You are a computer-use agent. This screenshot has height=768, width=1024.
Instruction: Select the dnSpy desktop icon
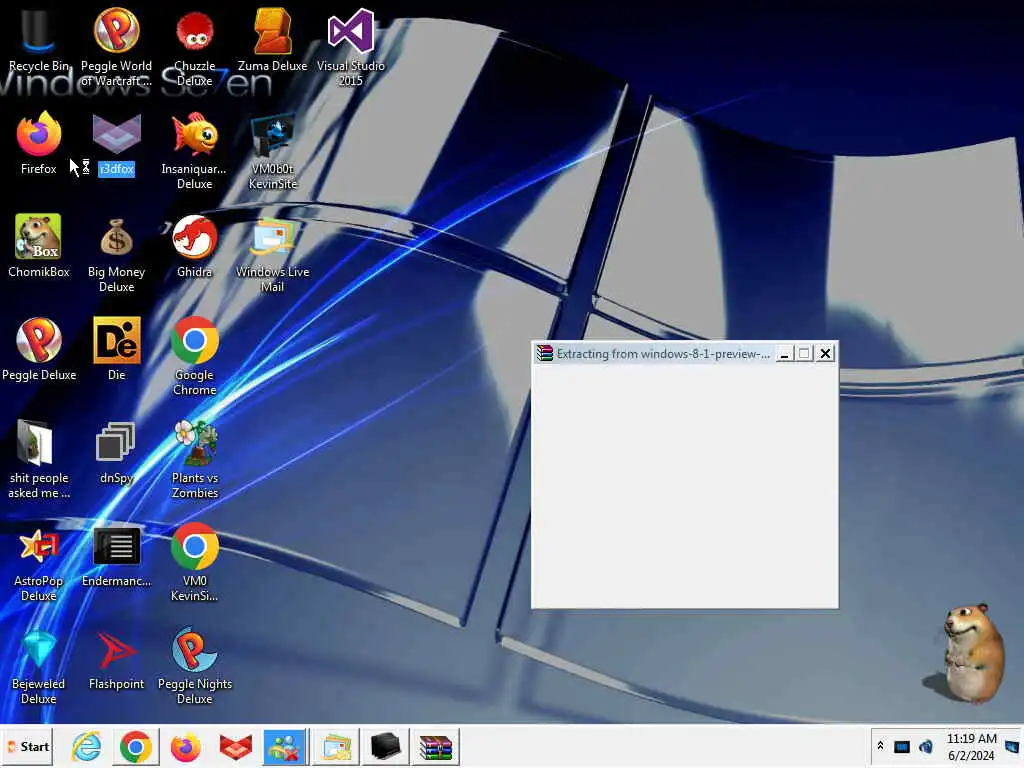click(x=116, y=452)
